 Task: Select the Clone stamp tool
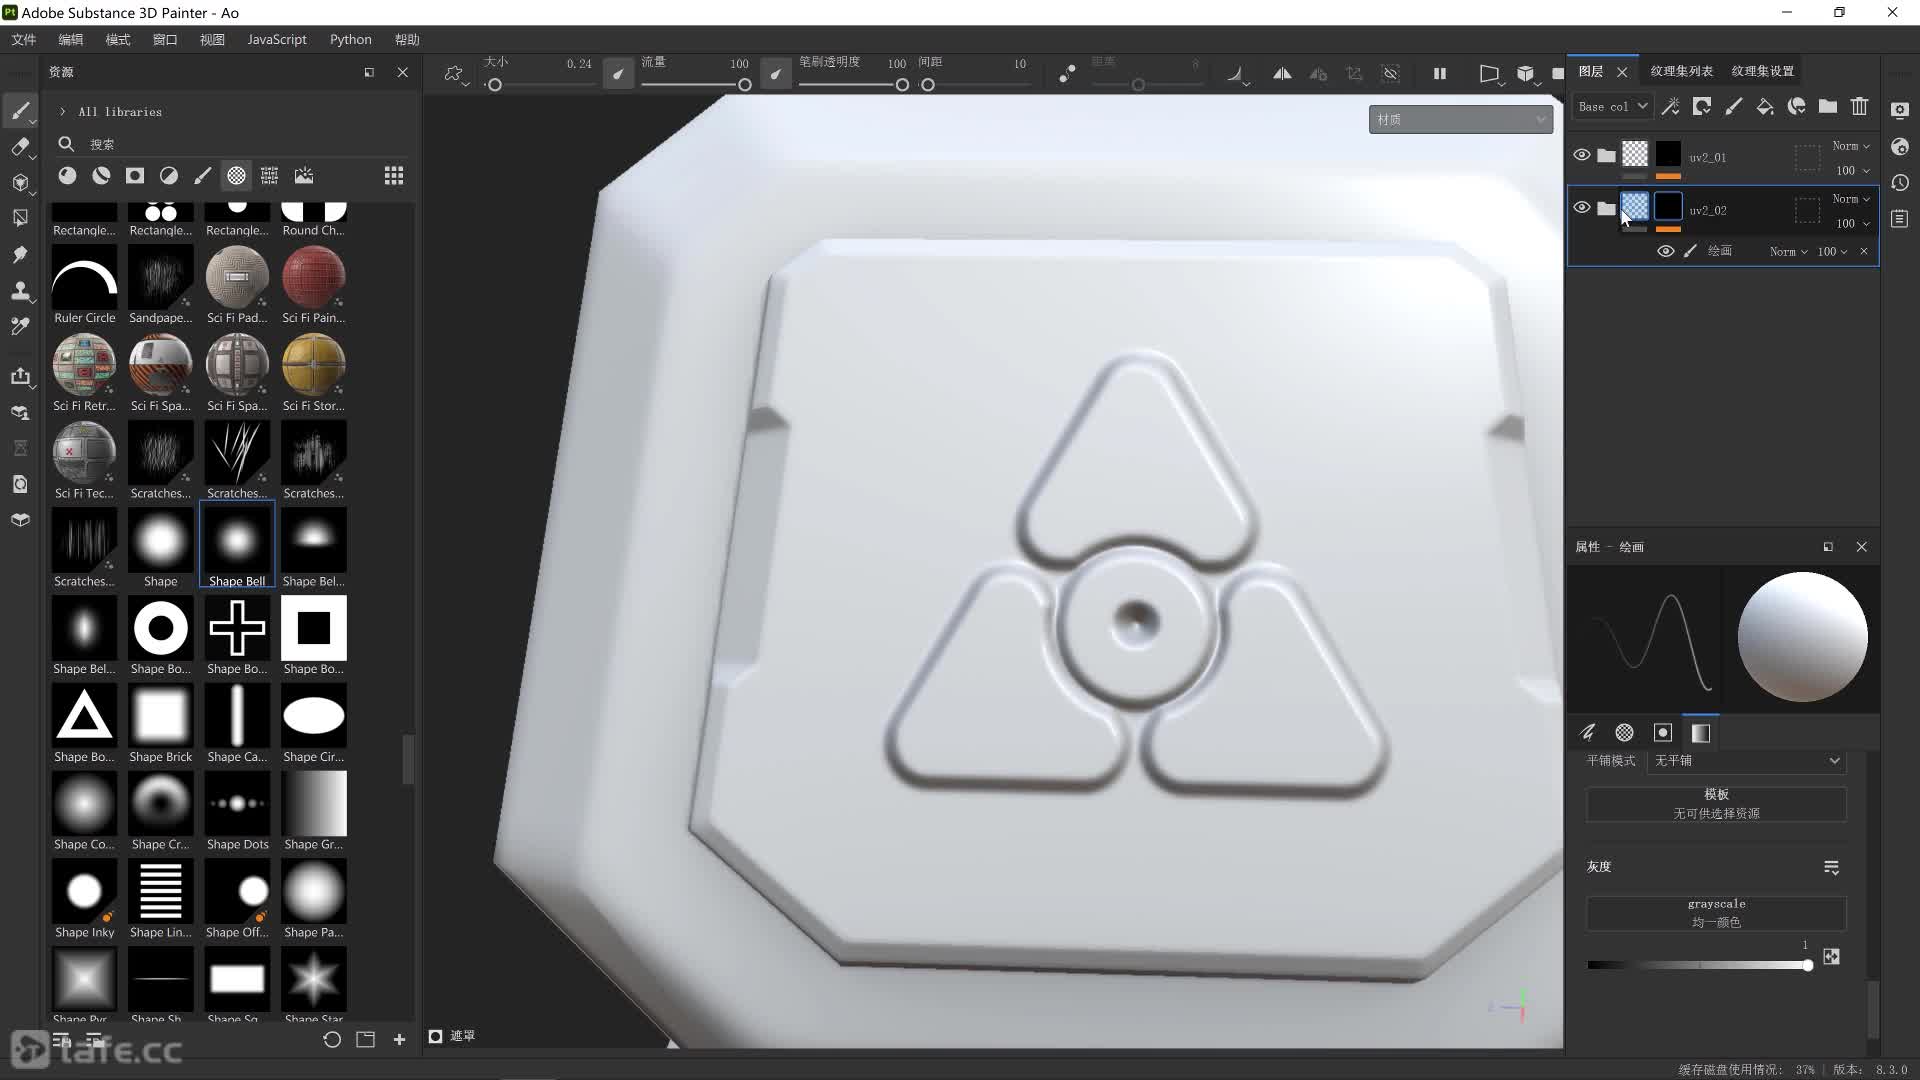click(x=20, y=291)
